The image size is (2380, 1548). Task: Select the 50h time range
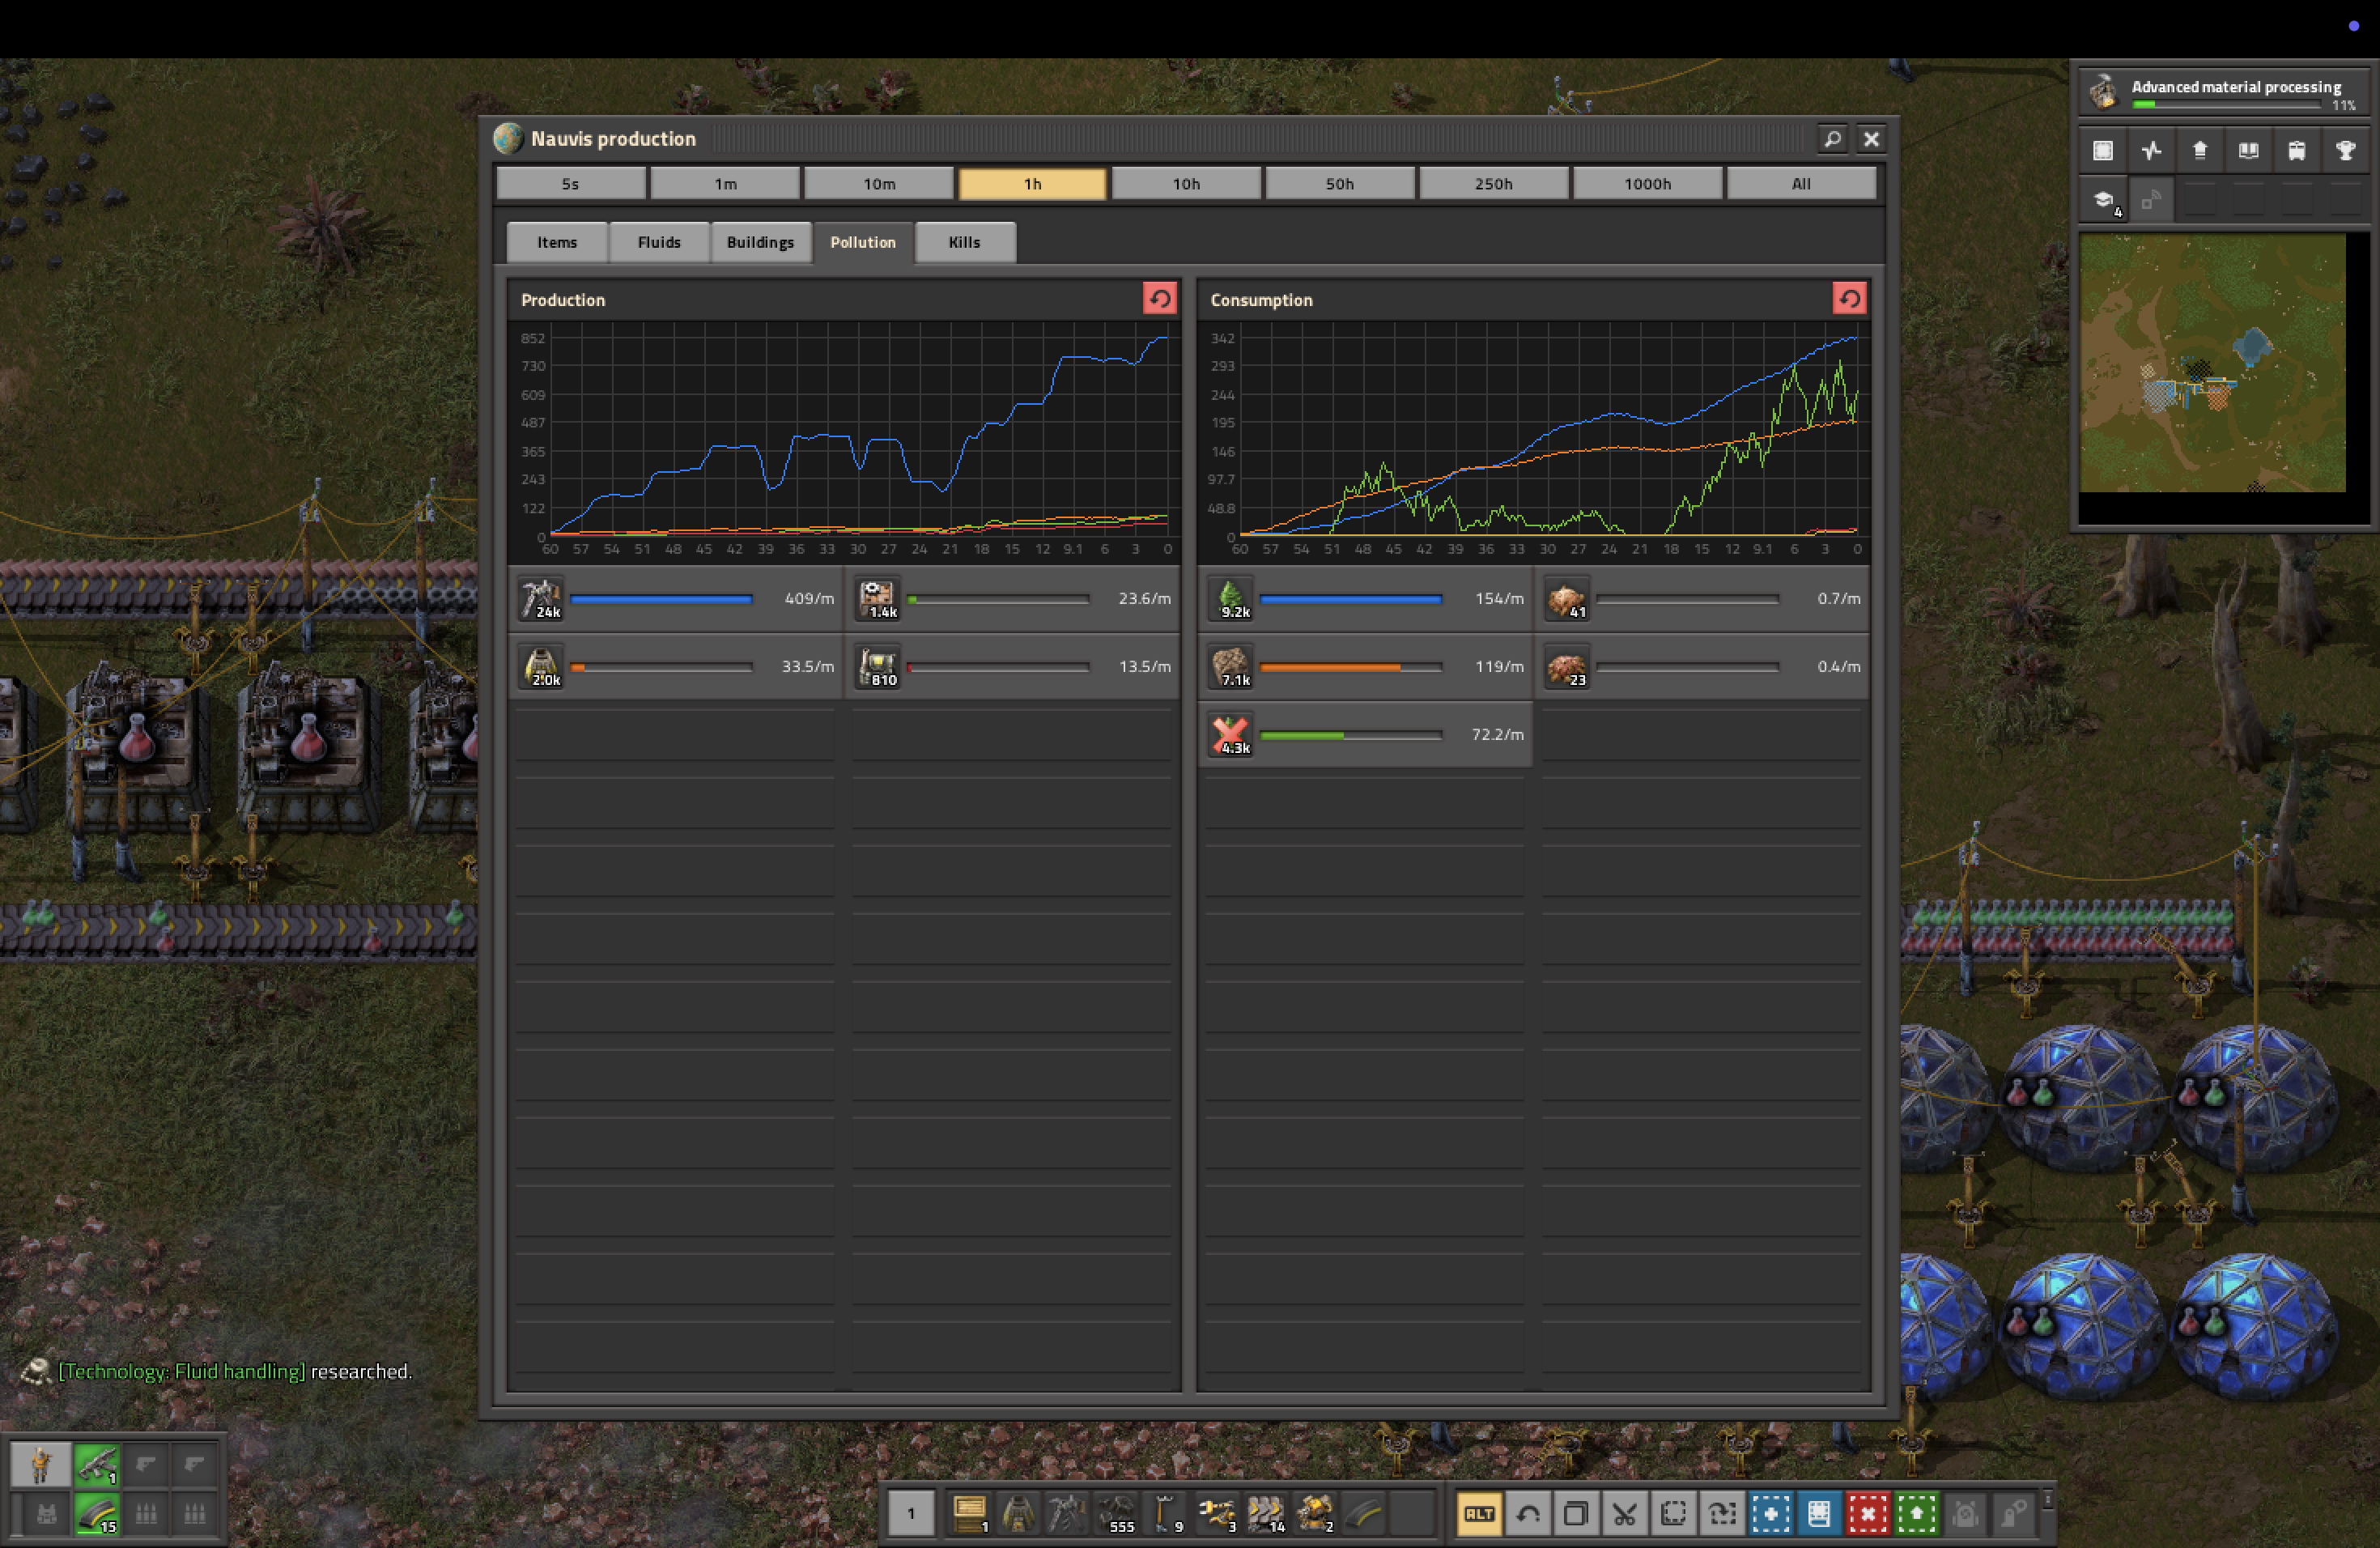pos(1340,184)
